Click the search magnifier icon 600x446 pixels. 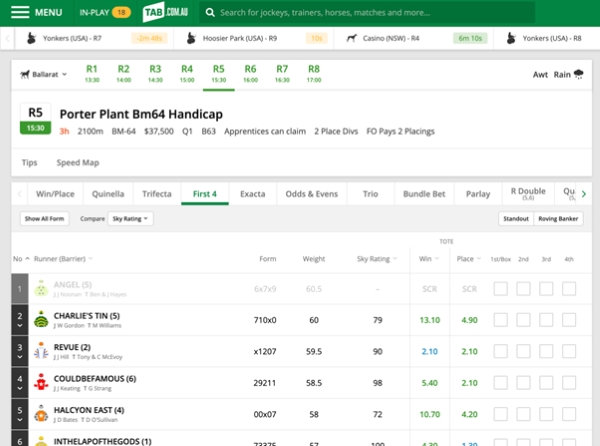pos(210,13)
